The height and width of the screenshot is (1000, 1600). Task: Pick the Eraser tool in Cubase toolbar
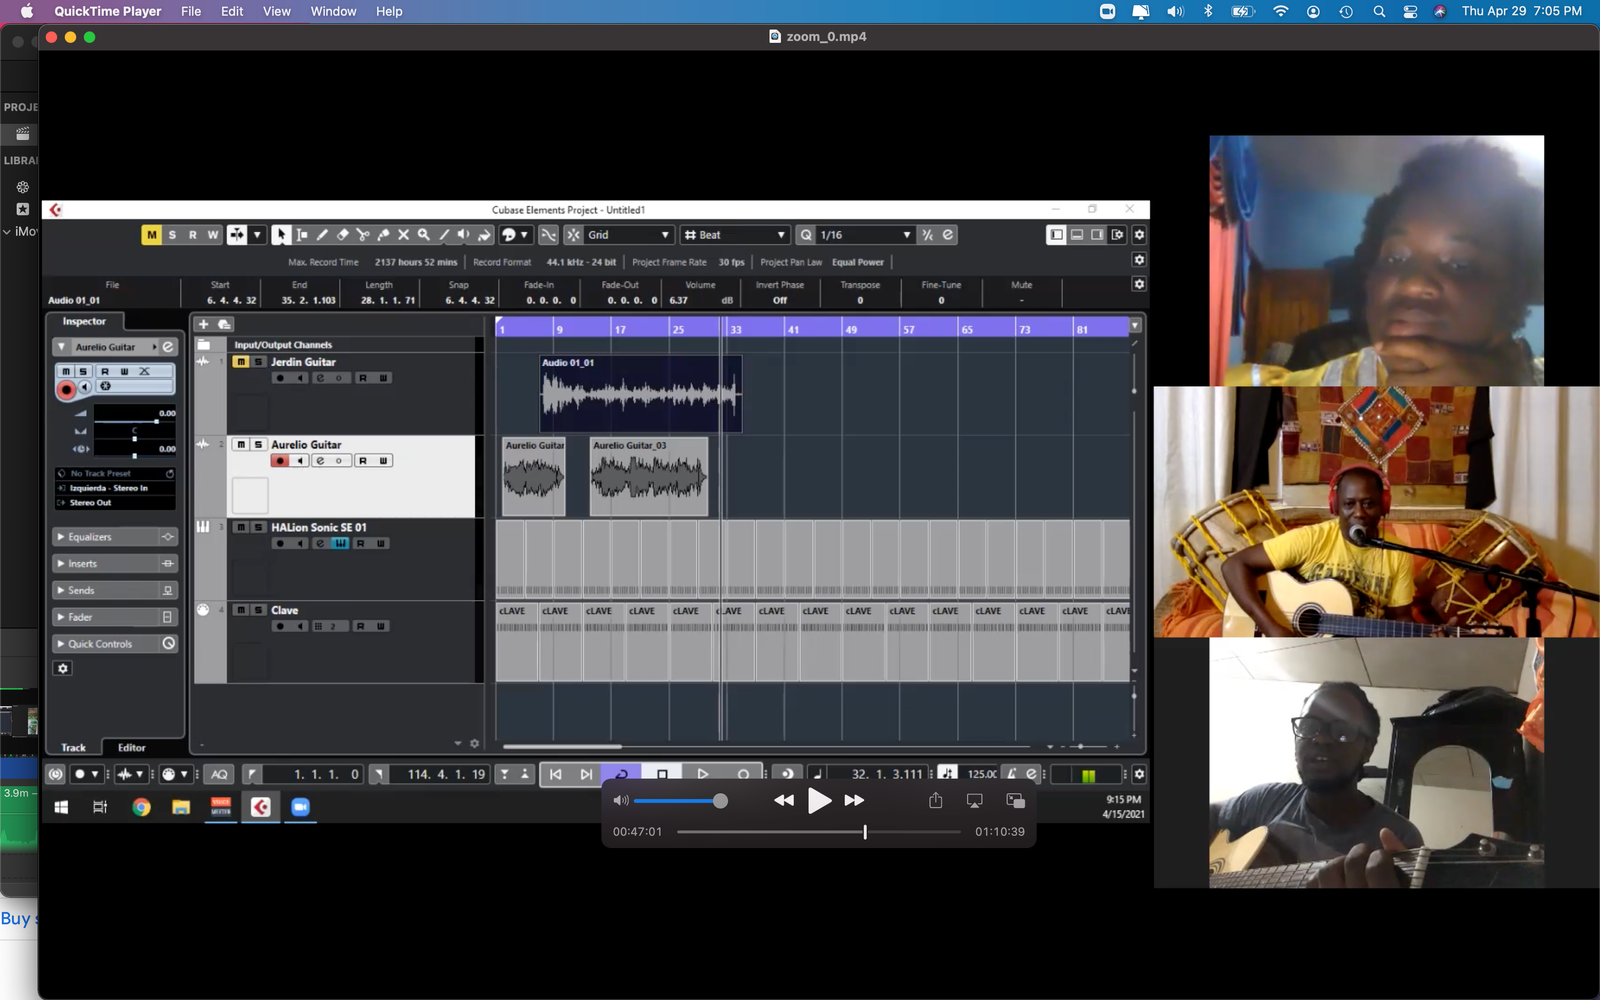[342, 235]
